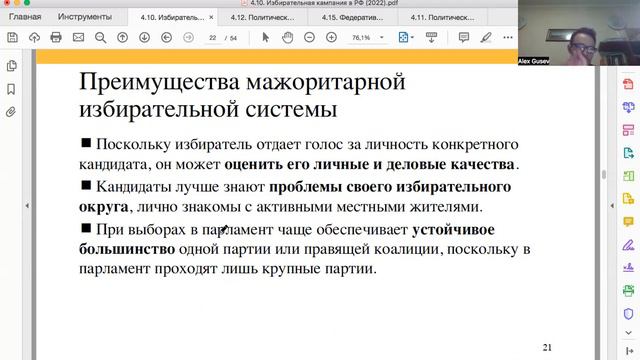Upload the file to cloud storage
The height and width of the screenshot is (360, 640).
[x=34, y=38]
